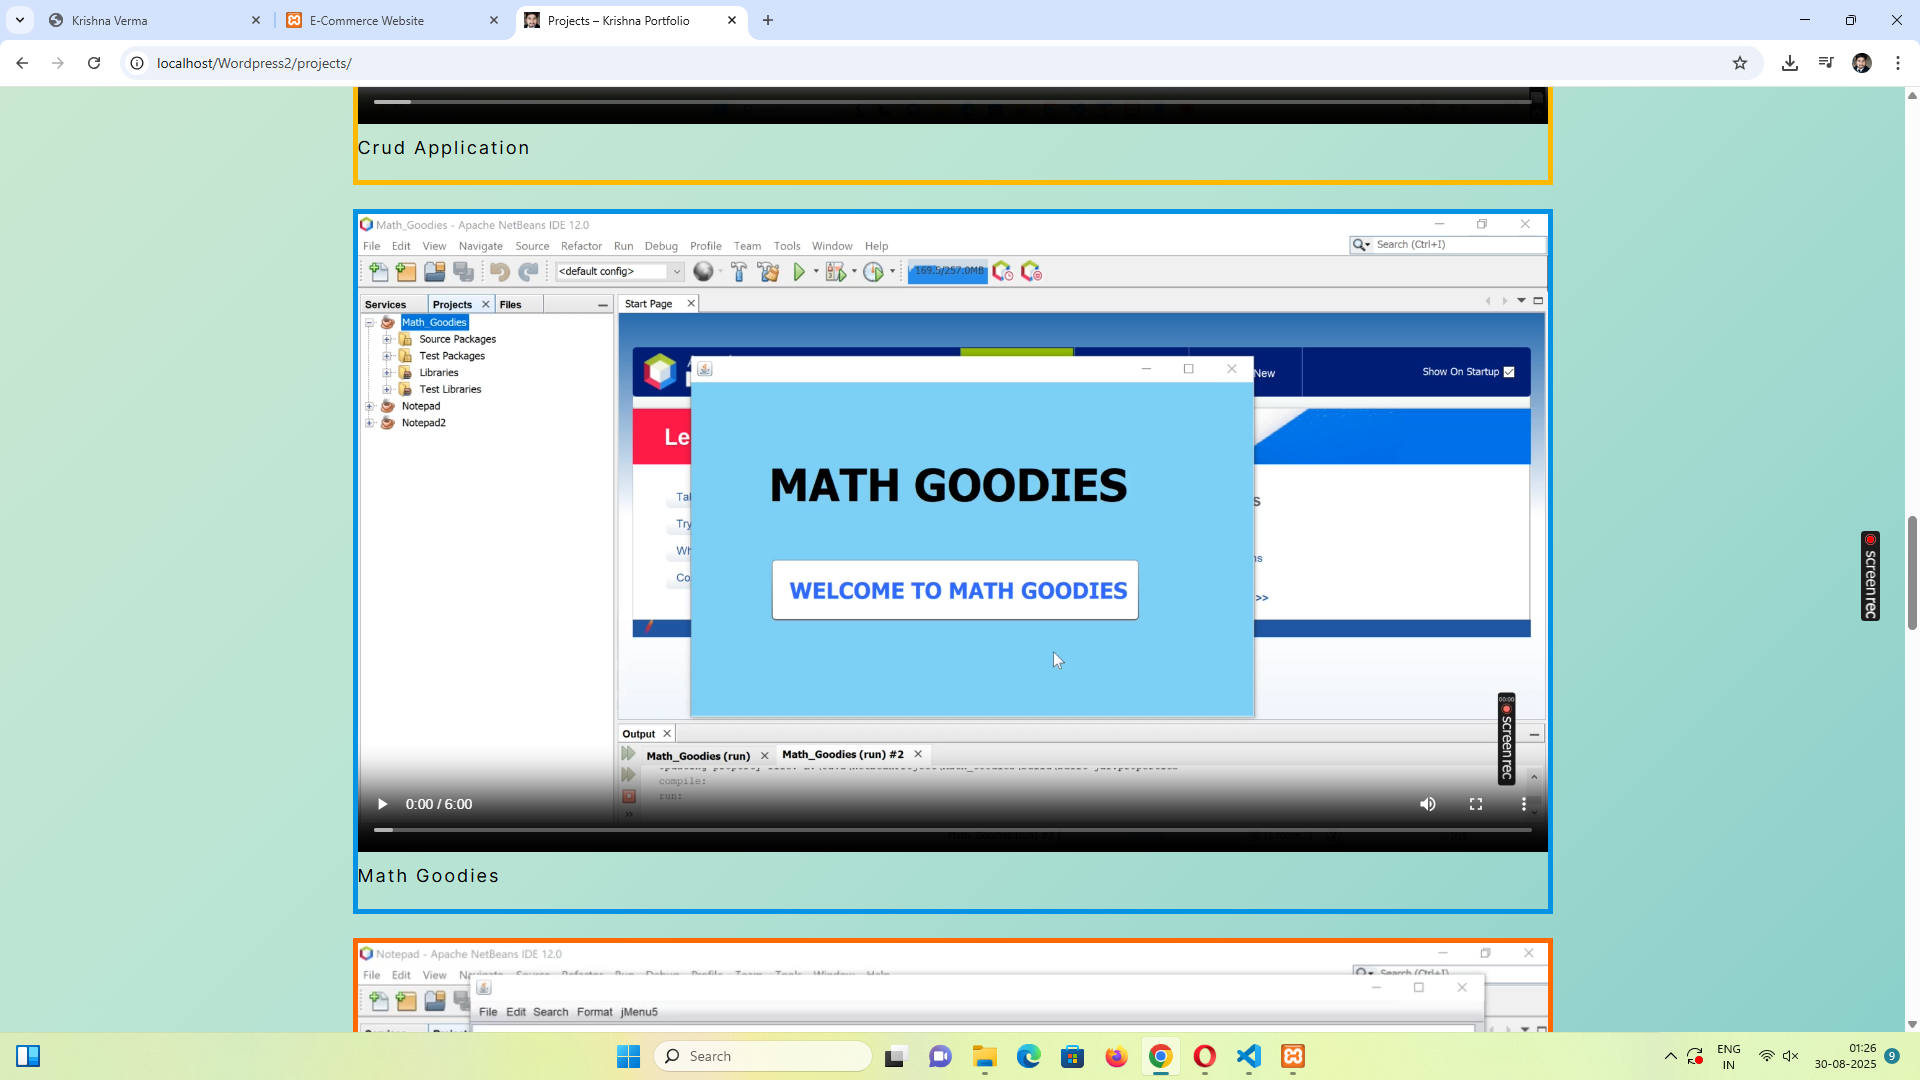1920x1080 pixels.
Task: Switch to Files tab in video panel
Action: [x=510, y=305]
